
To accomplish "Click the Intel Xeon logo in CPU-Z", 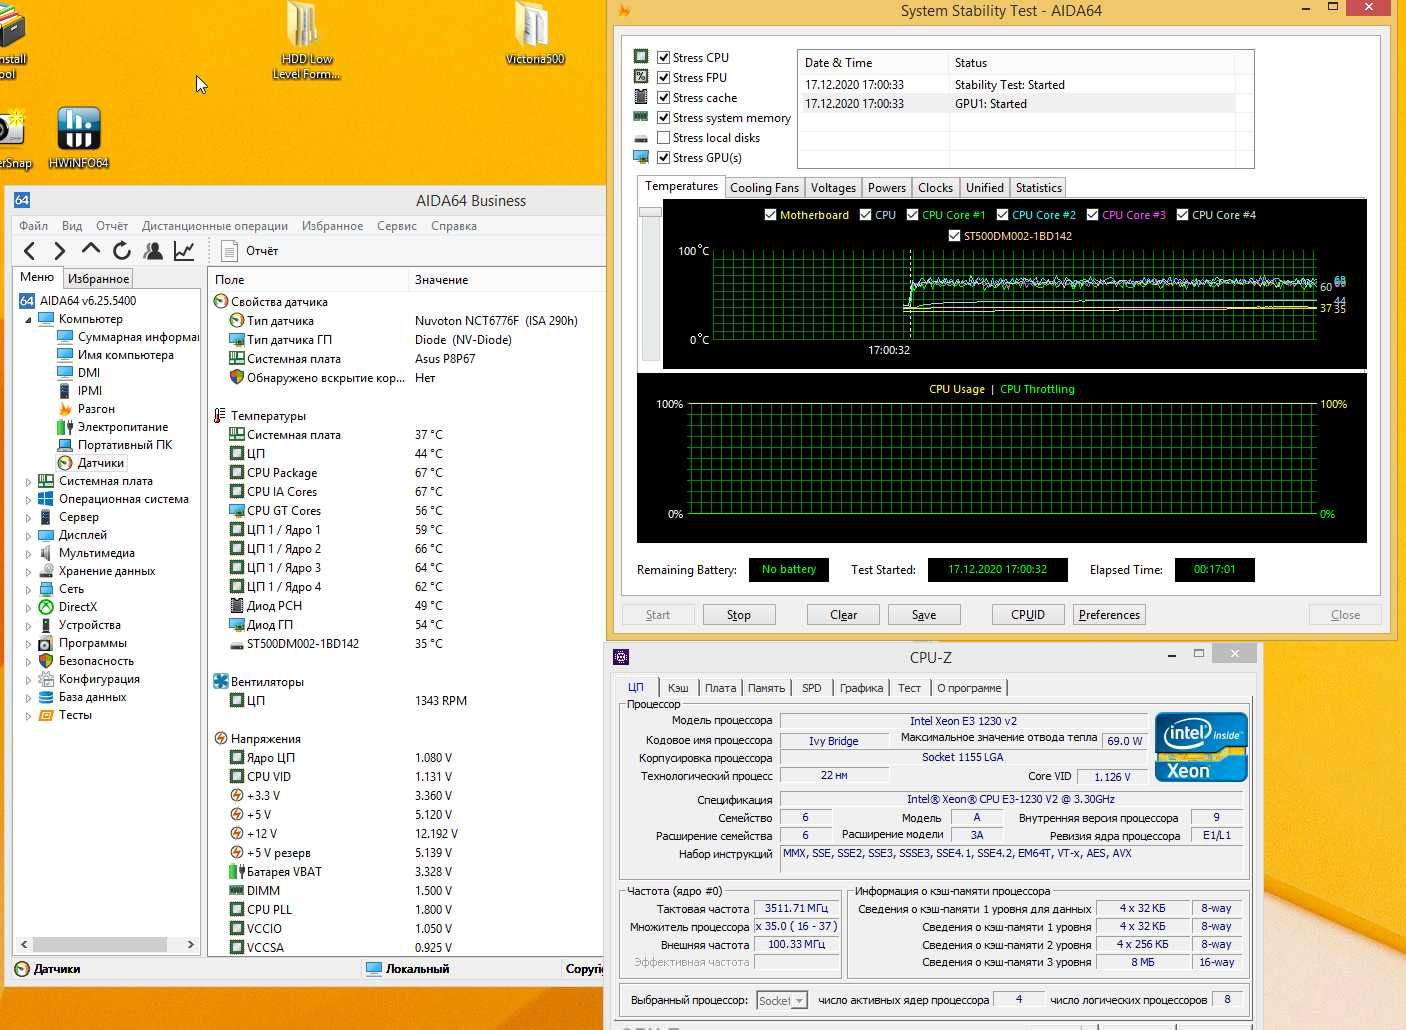I will pyautogui.click(x=1201, y=747).
